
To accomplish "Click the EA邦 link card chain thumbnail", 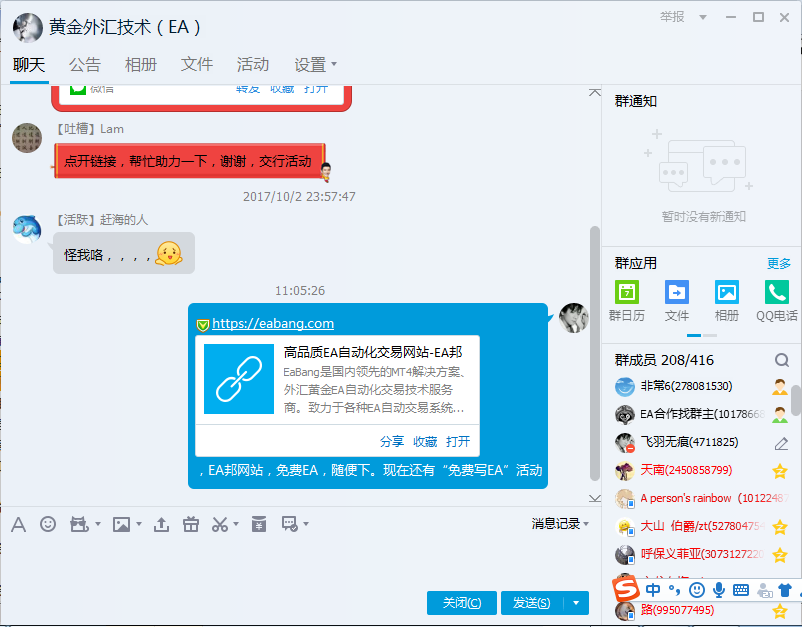I will click(239, 379).
